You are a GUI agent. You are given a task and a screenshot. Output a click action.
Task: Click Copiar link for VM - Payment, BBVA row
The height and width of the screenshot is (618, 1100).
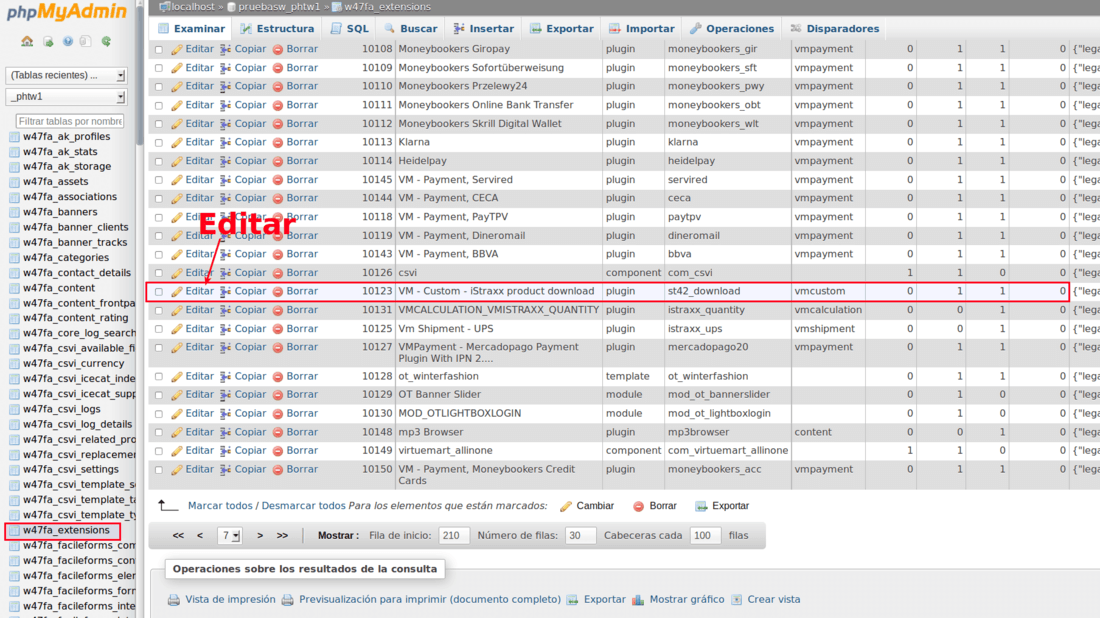click(x=250, y=254)
